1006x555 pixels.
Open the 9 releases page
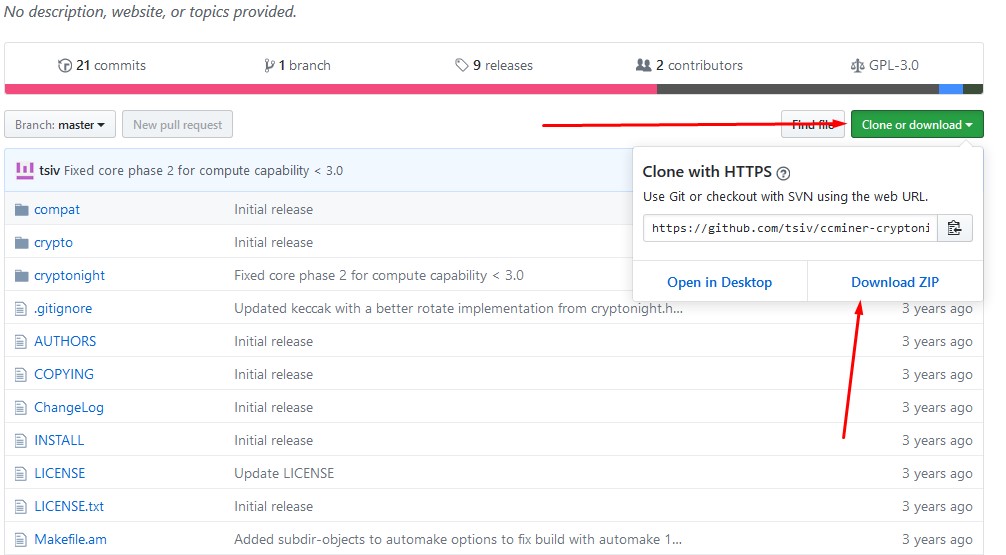click(494, 65)
